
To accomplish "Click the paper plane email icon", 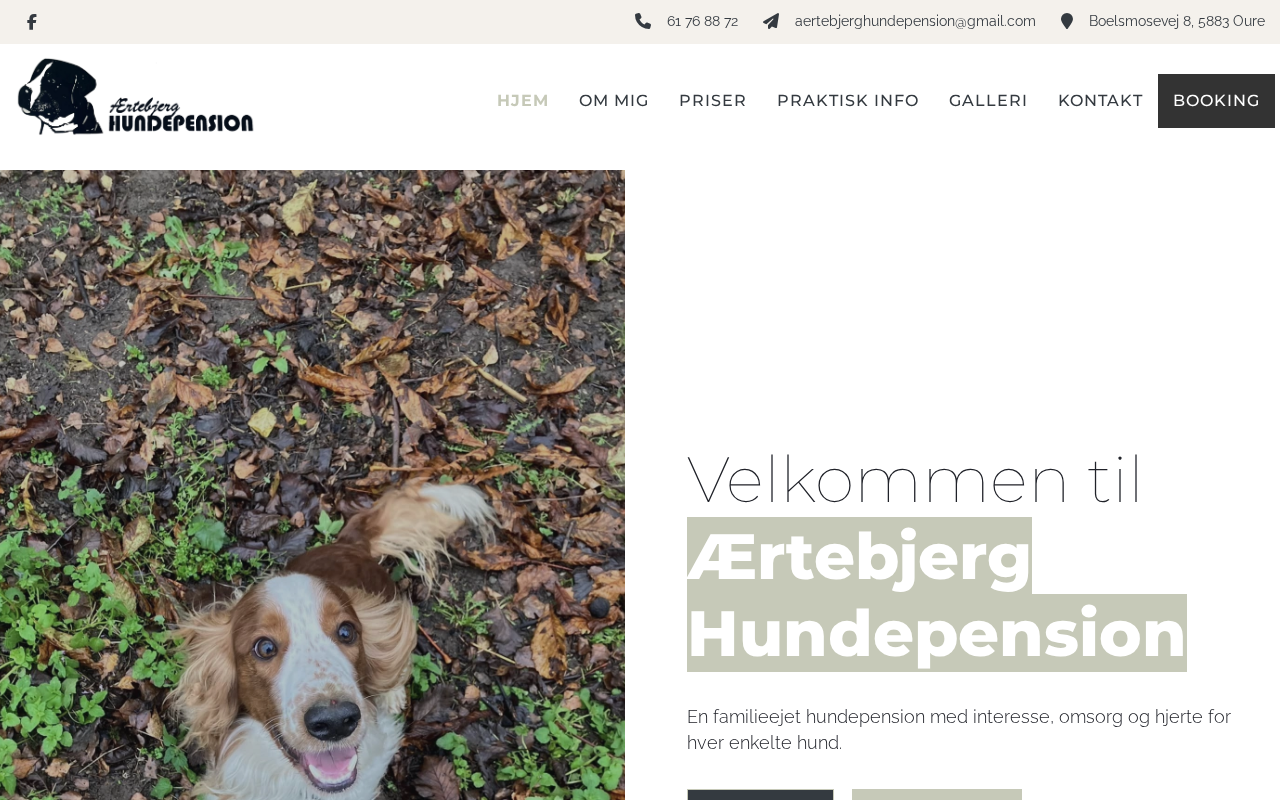I will click(x=771, y=21).
